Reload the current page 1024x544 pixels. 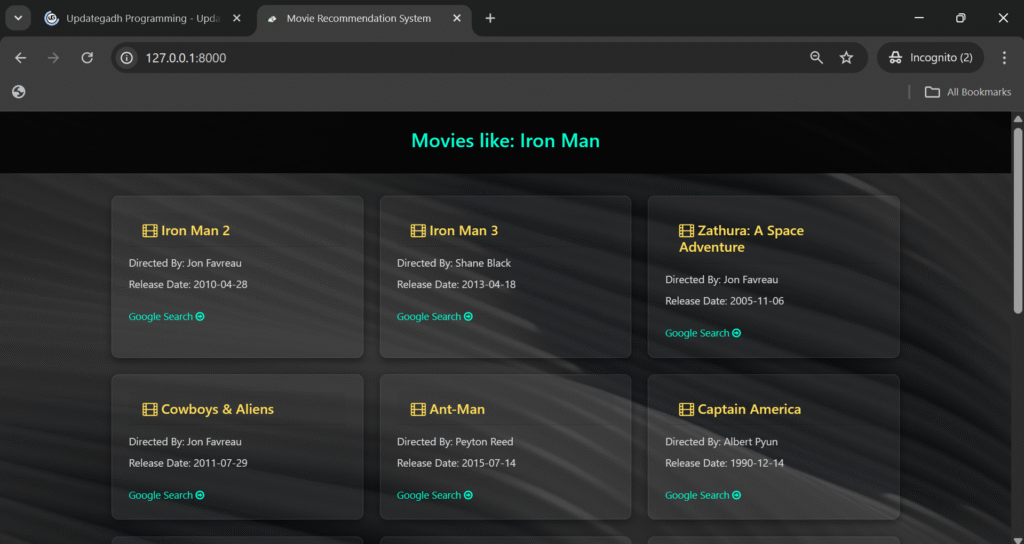pos(87,58)
